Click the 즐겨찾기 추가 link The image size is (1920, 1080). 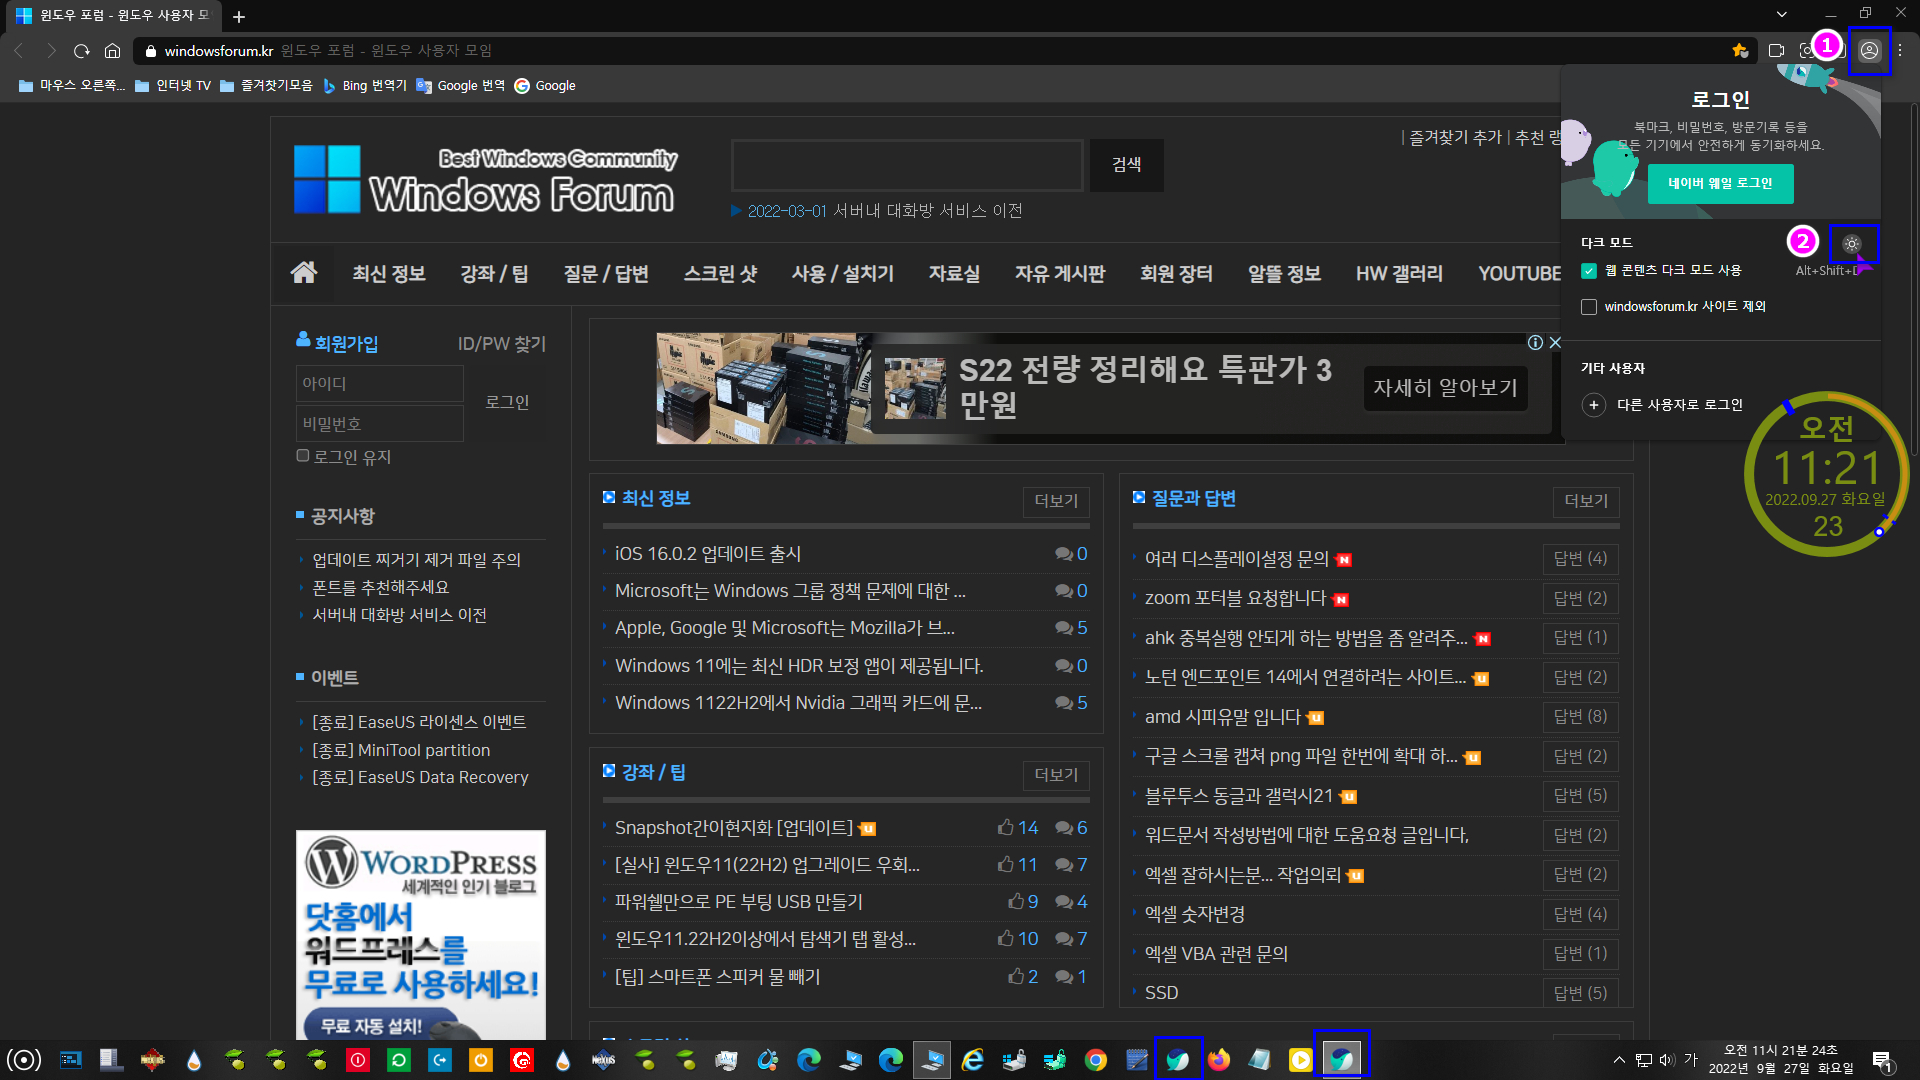pyautogui.click(x=1455, y=137)
